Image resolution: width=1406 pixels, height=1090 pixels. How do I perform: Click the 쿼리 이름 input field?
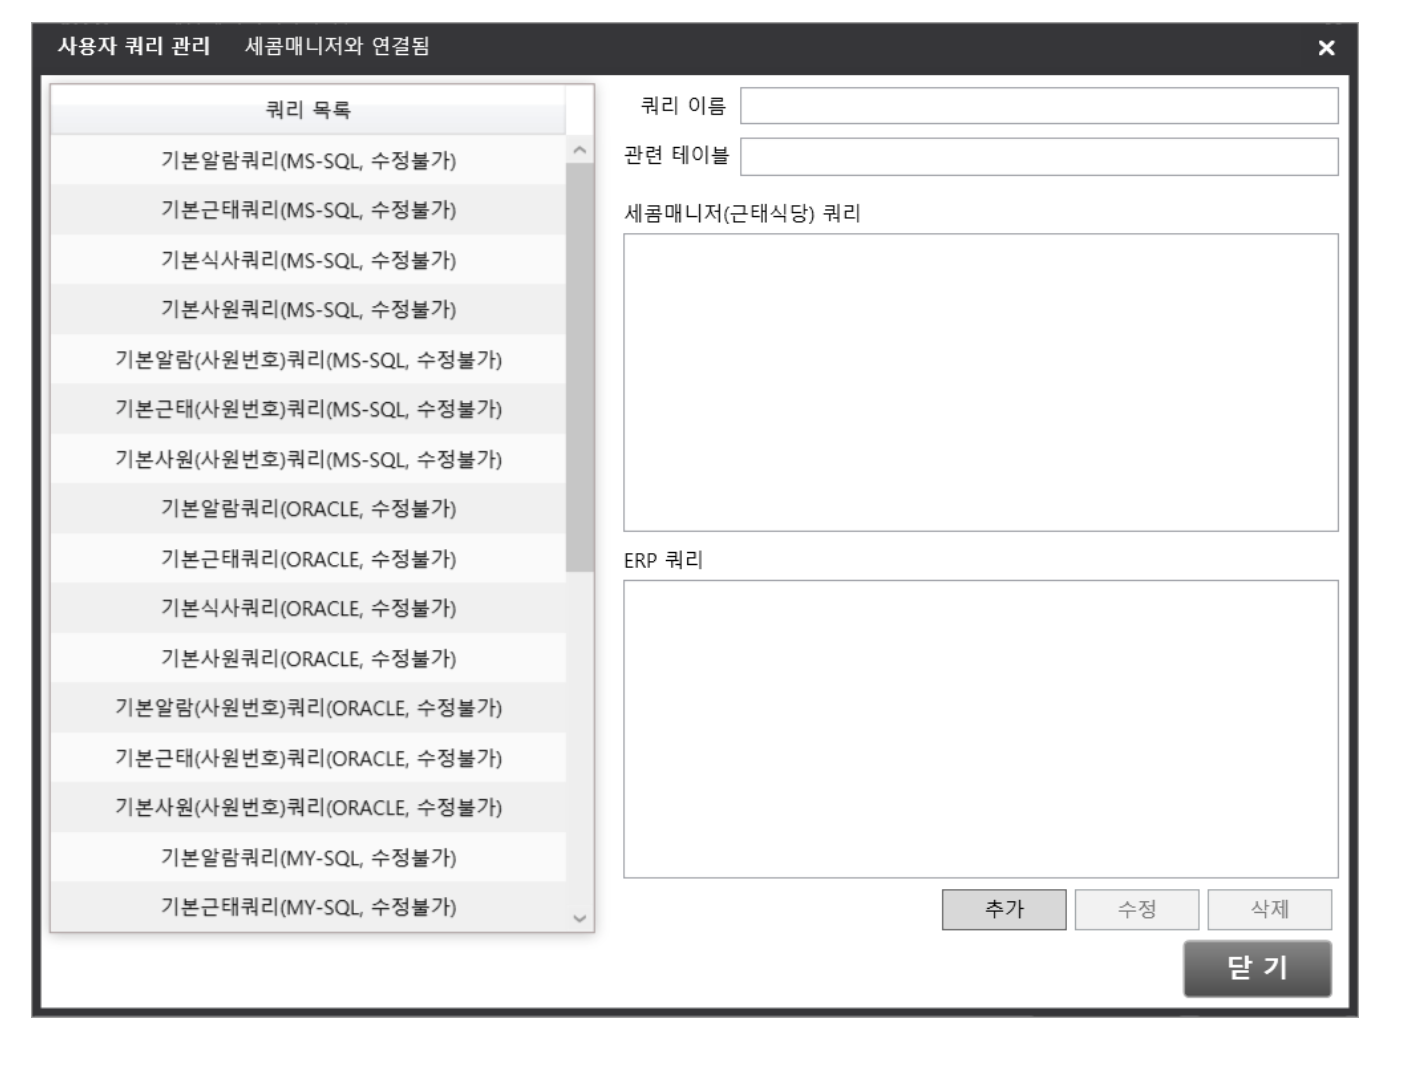point(1038,106)
